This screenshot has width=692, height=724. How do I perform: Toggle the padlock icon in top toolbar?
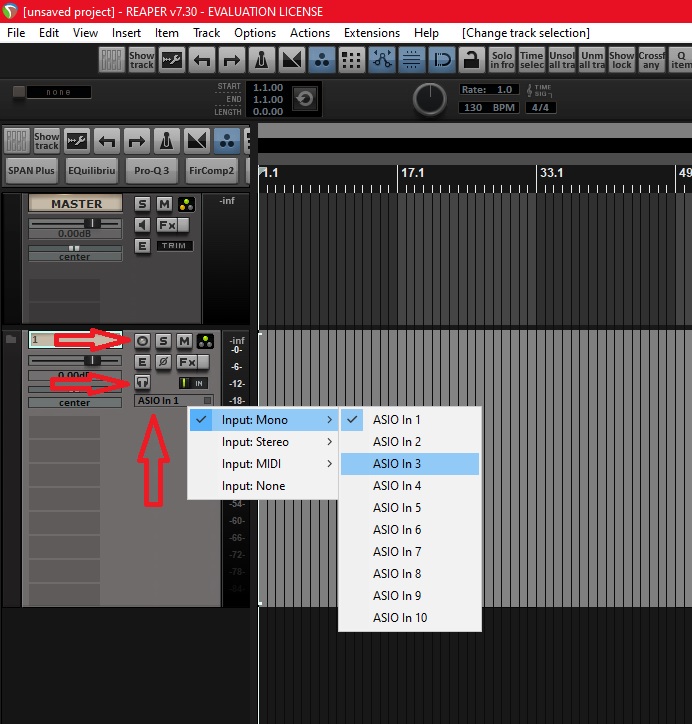point(471,60)
